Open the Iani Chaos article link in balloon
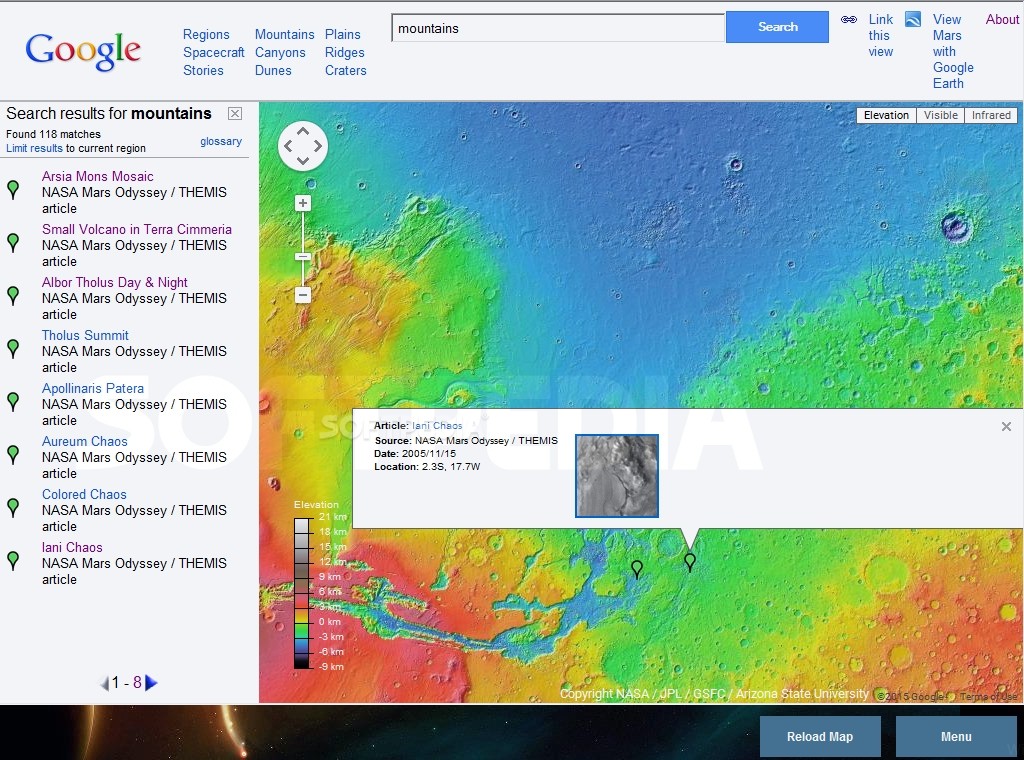 437,426
